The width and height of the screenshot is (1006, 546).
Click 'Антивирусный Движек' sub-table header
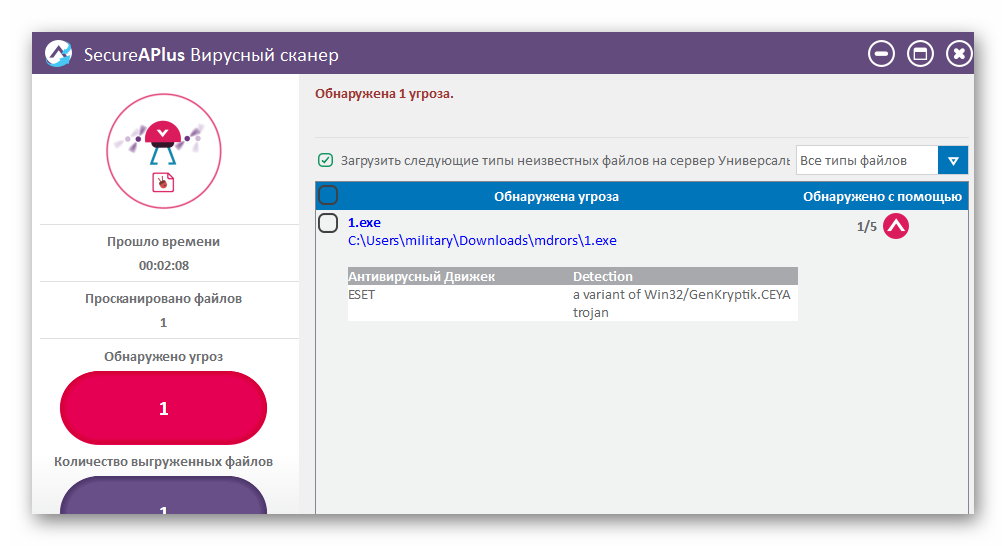tap(422, 277)
